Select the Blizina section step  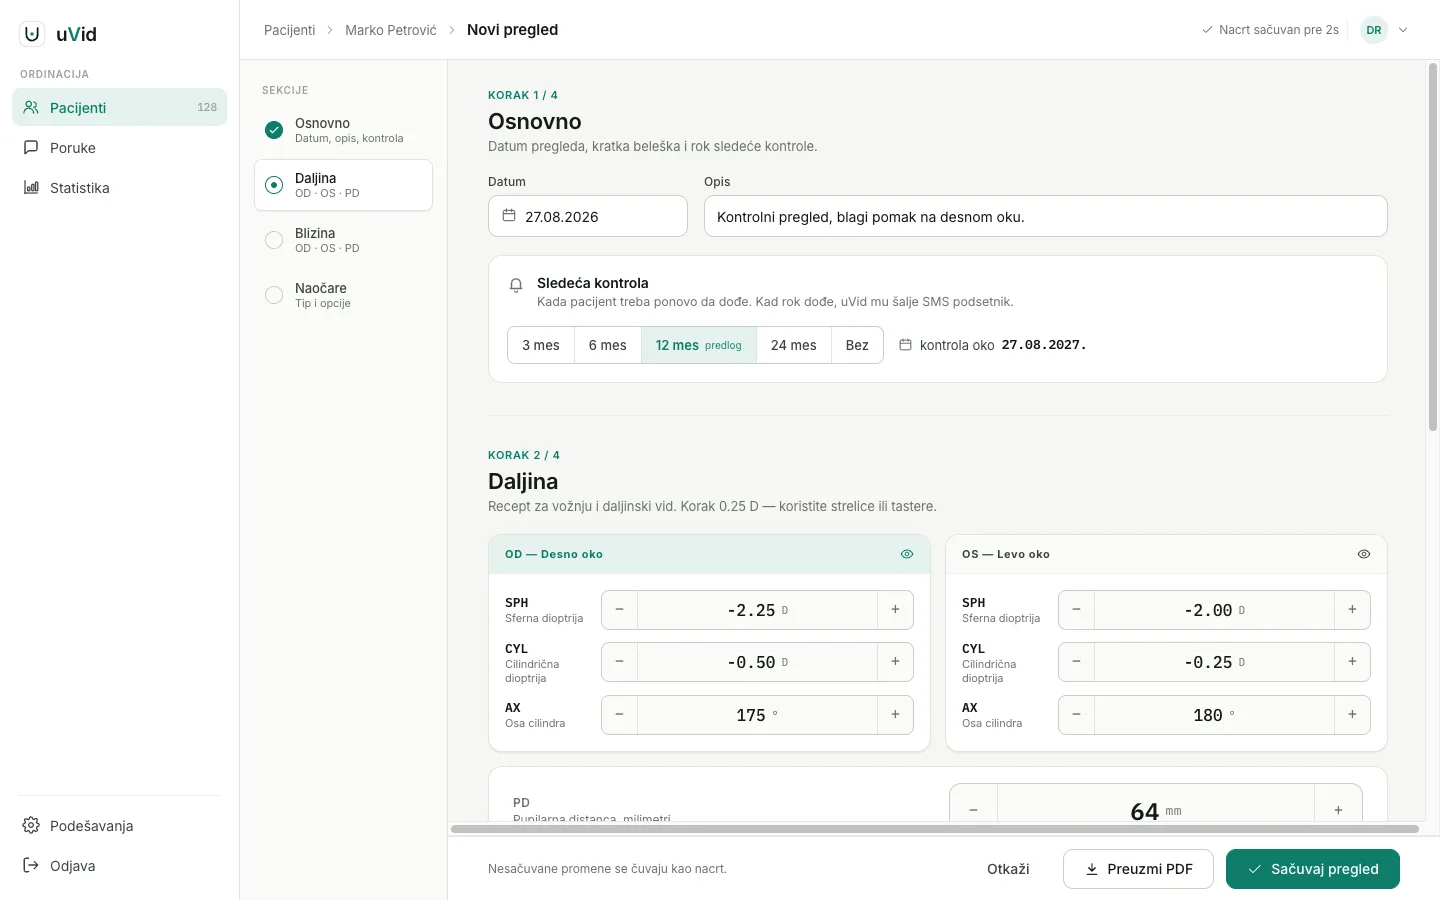pos(343,240)
